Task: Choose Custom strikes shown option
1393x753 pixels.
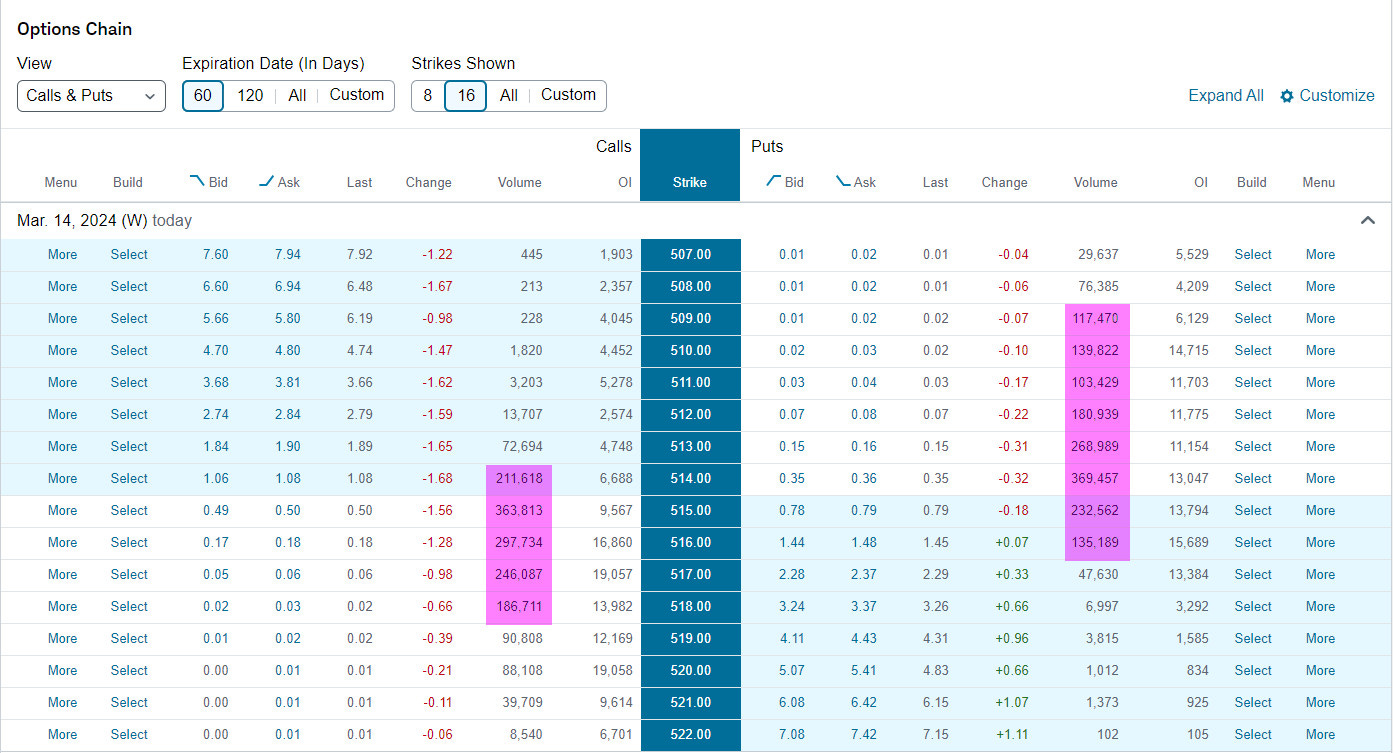Action: click(569, 96)
